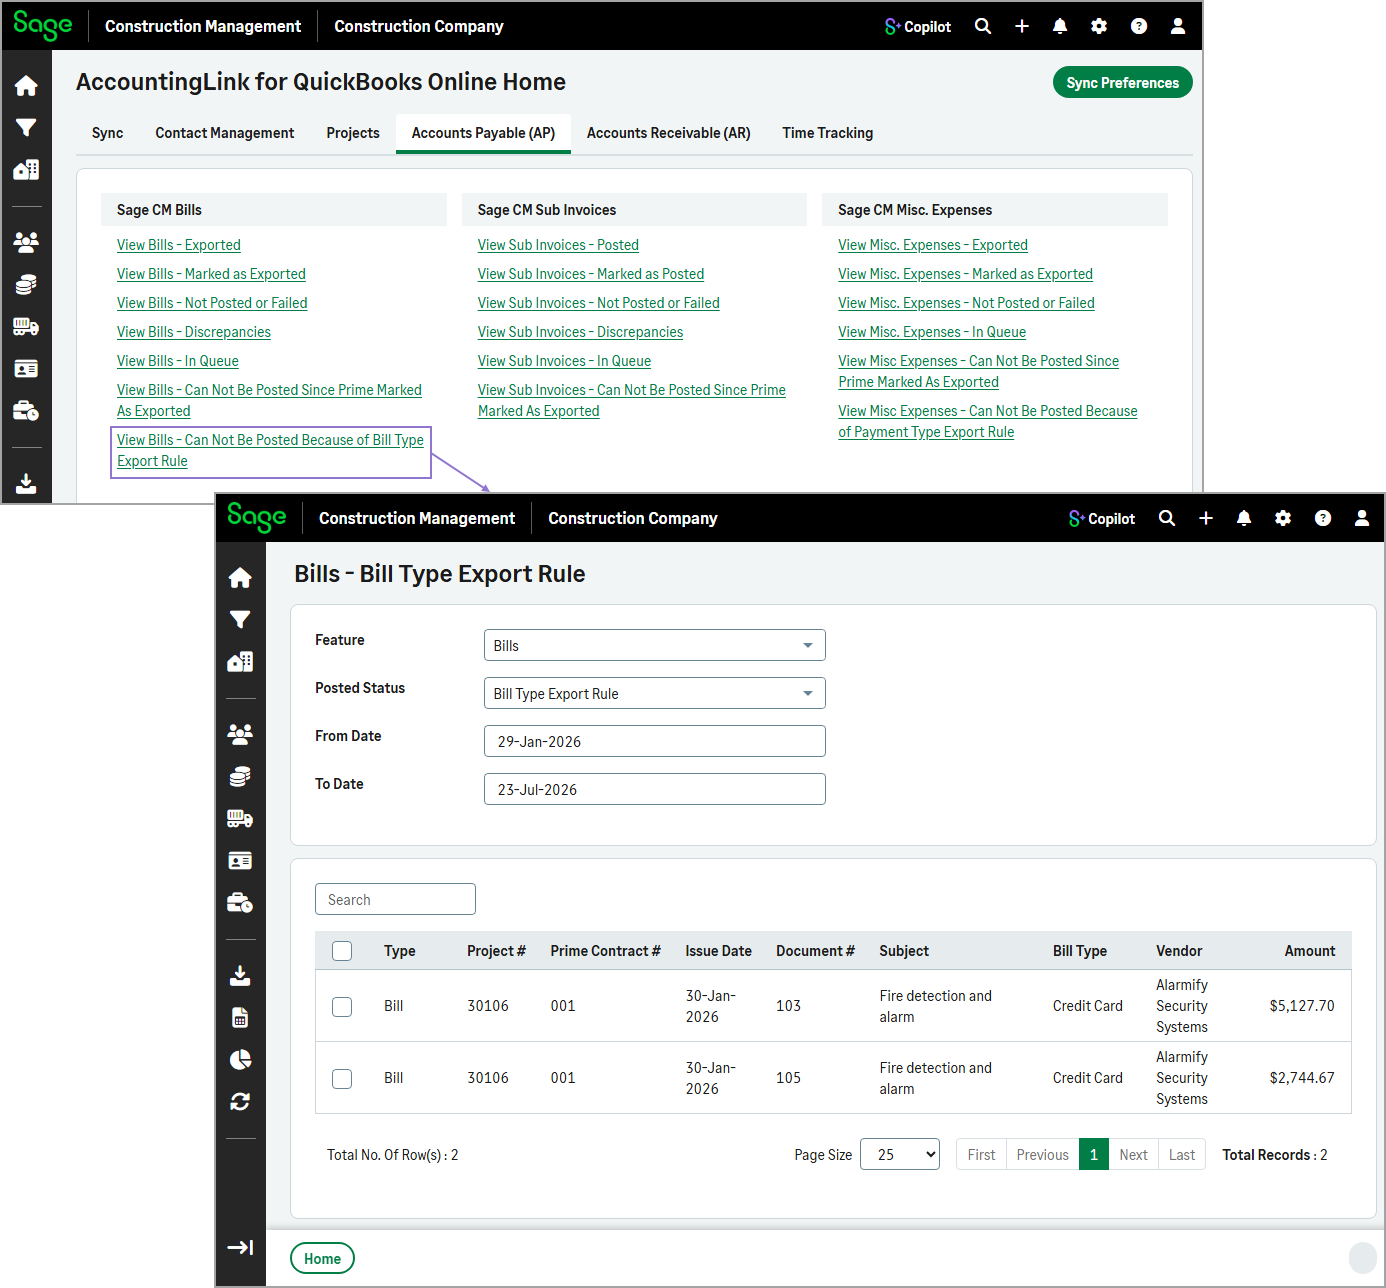Open the Page Size dropdown
Viewport: 1386px width, 1288px height.
(900, 1154)
